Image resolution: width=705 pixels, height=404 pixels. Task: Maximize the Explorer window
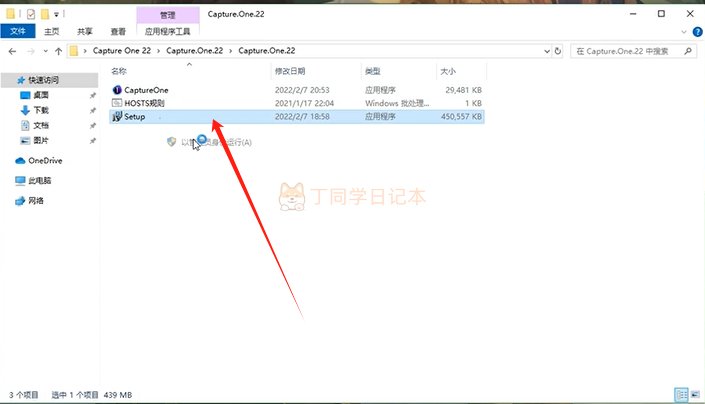(661, 13)
